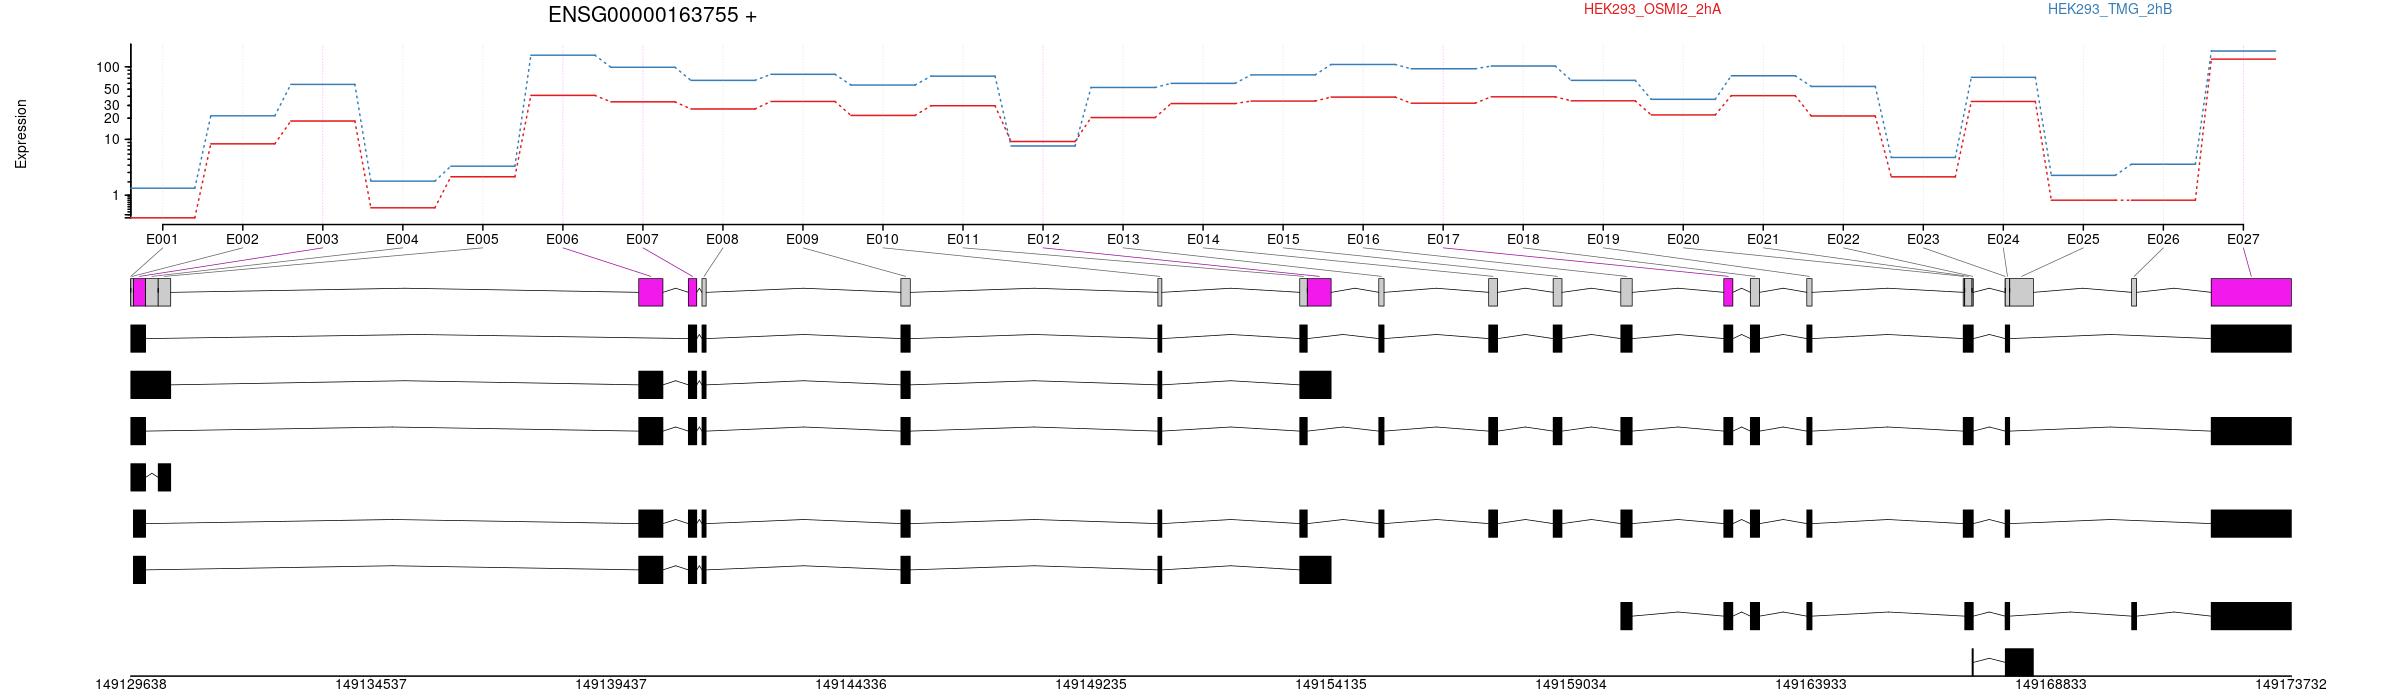Click exon label E027
Image resolution: width=2400 pixels, height=700 pixels.
click(2243, 239)
